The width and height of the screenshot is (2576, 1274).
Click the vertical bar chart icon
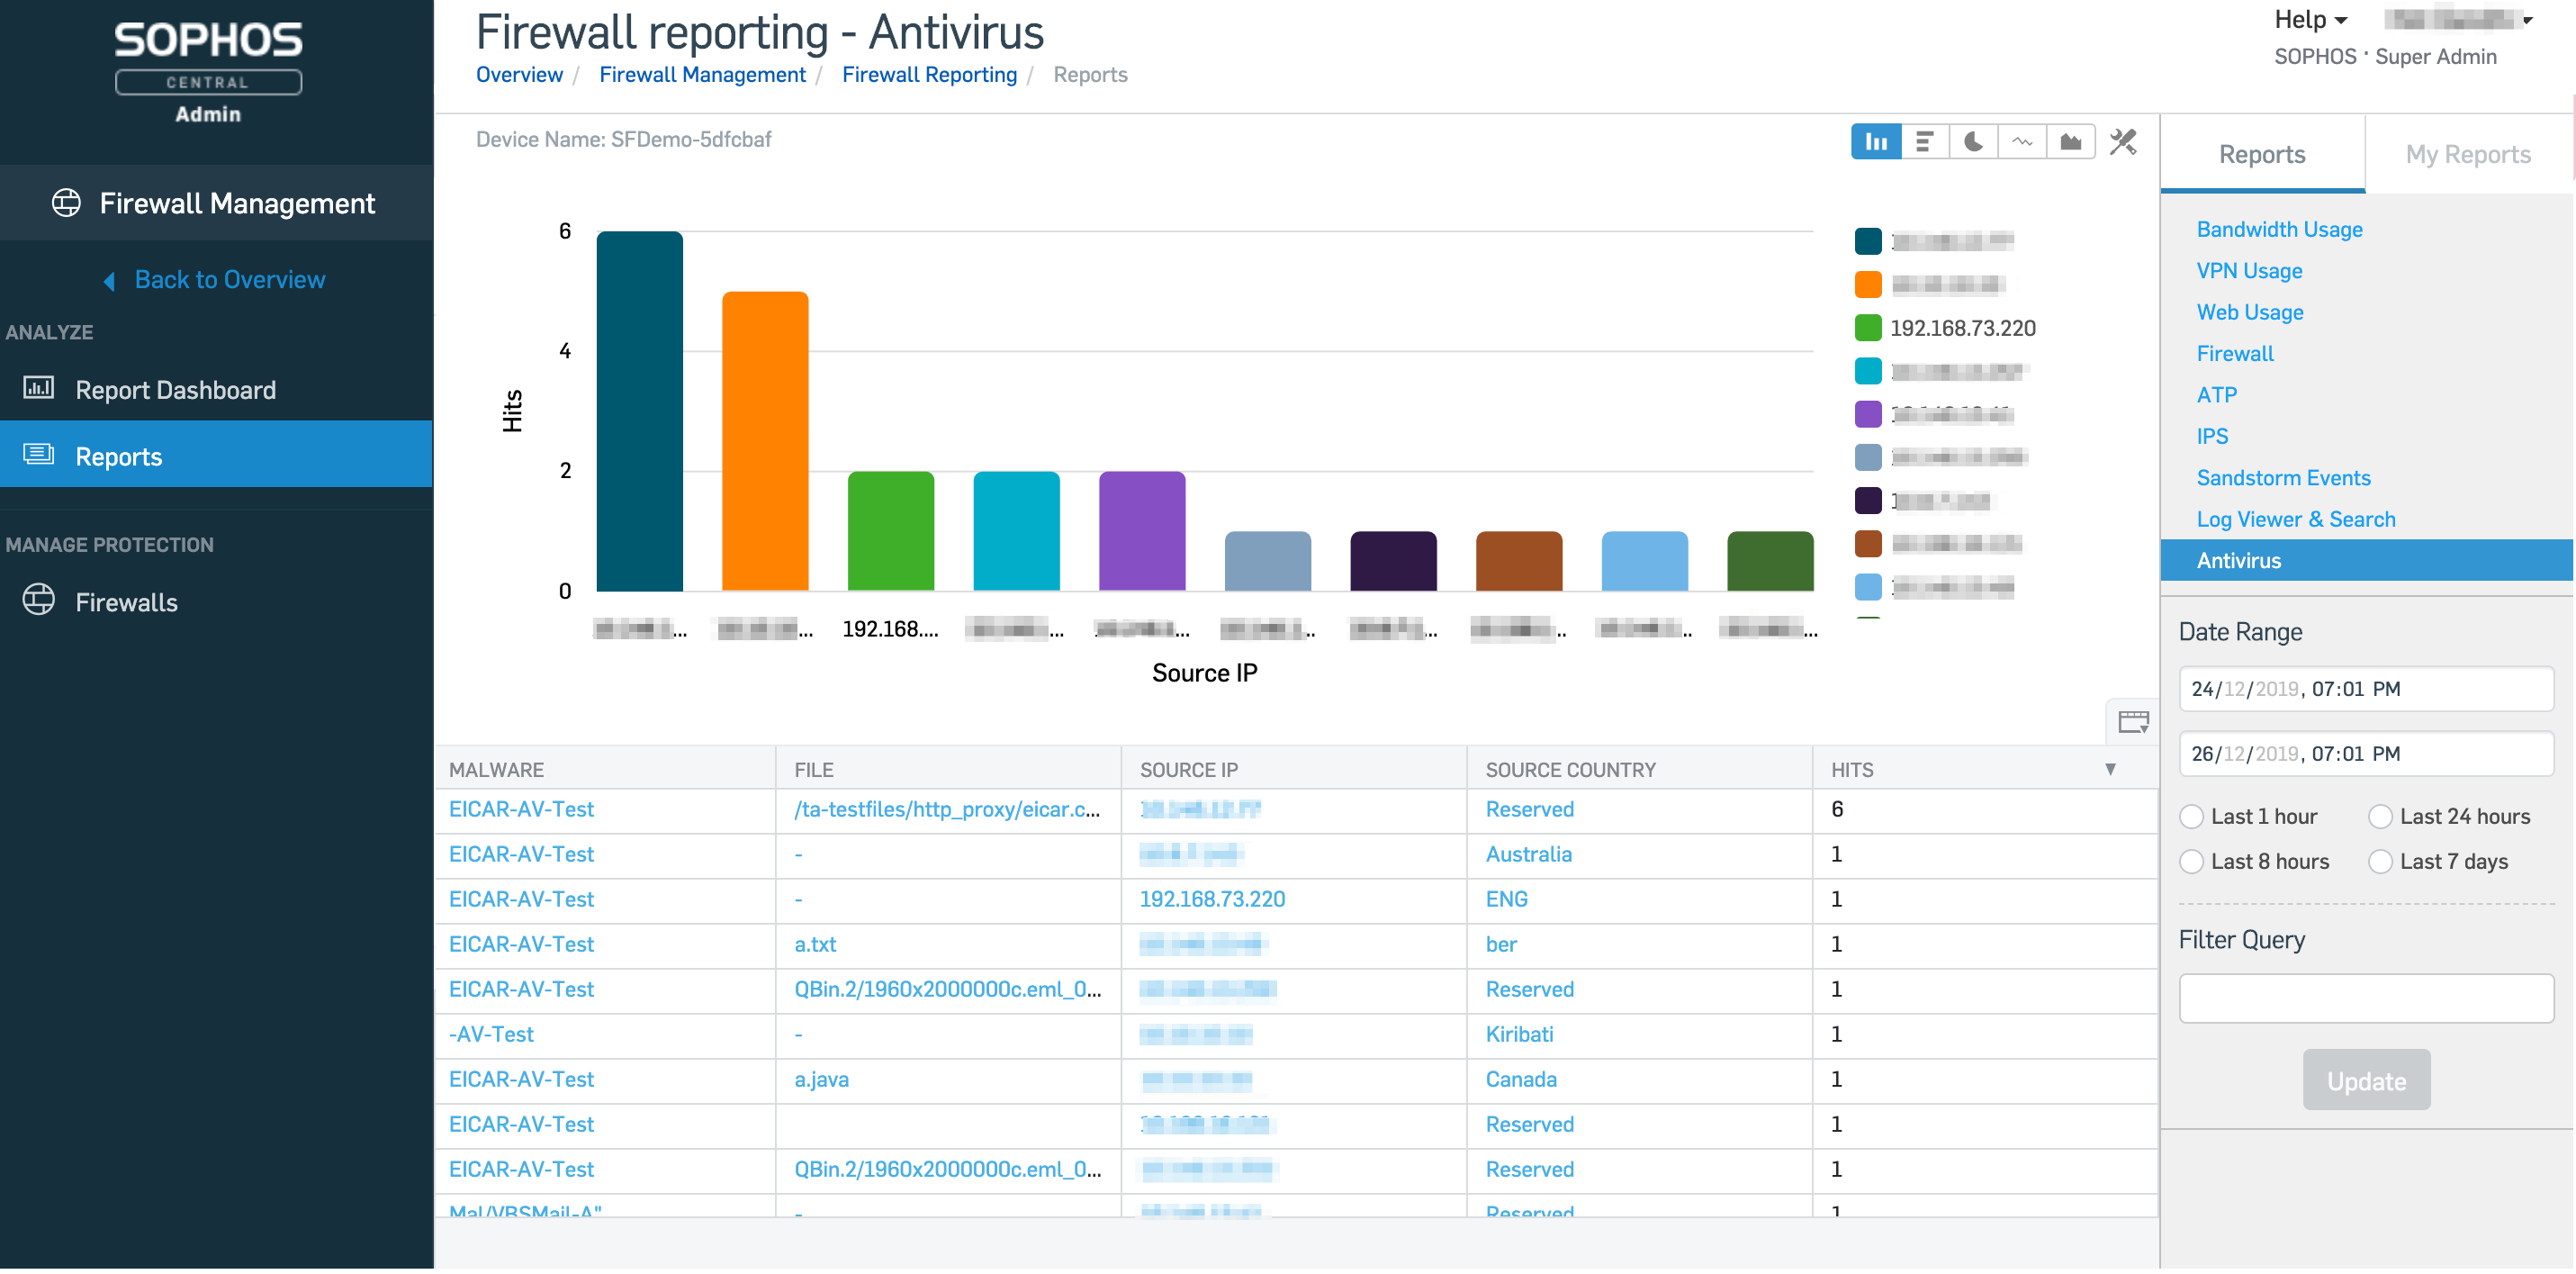pos(1875,142)
